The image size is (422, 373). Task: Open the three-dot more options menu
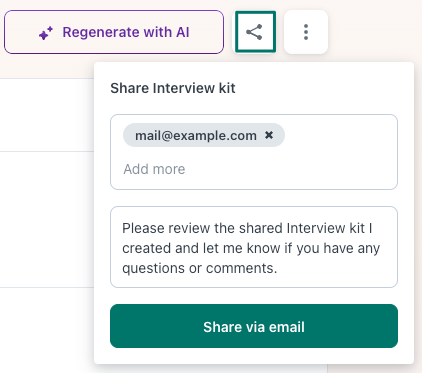(306, 32)
